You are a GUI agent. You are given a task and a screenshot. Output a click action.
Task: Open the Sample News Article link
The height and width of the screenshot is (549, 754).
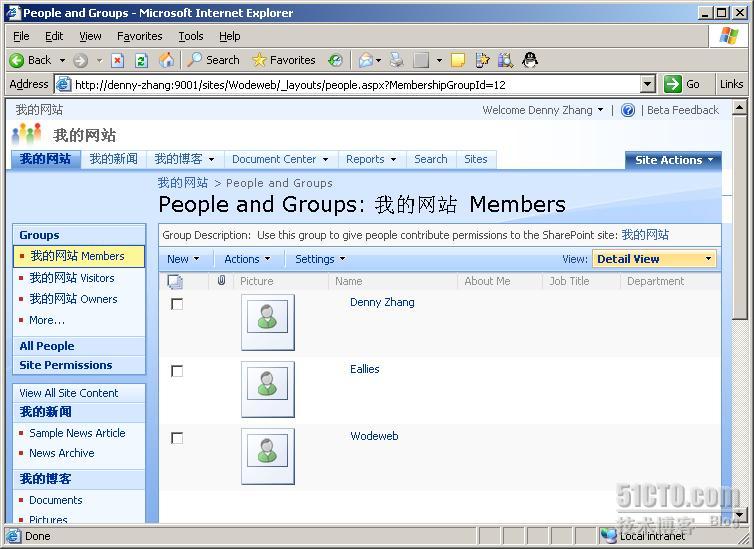[77, 433]
